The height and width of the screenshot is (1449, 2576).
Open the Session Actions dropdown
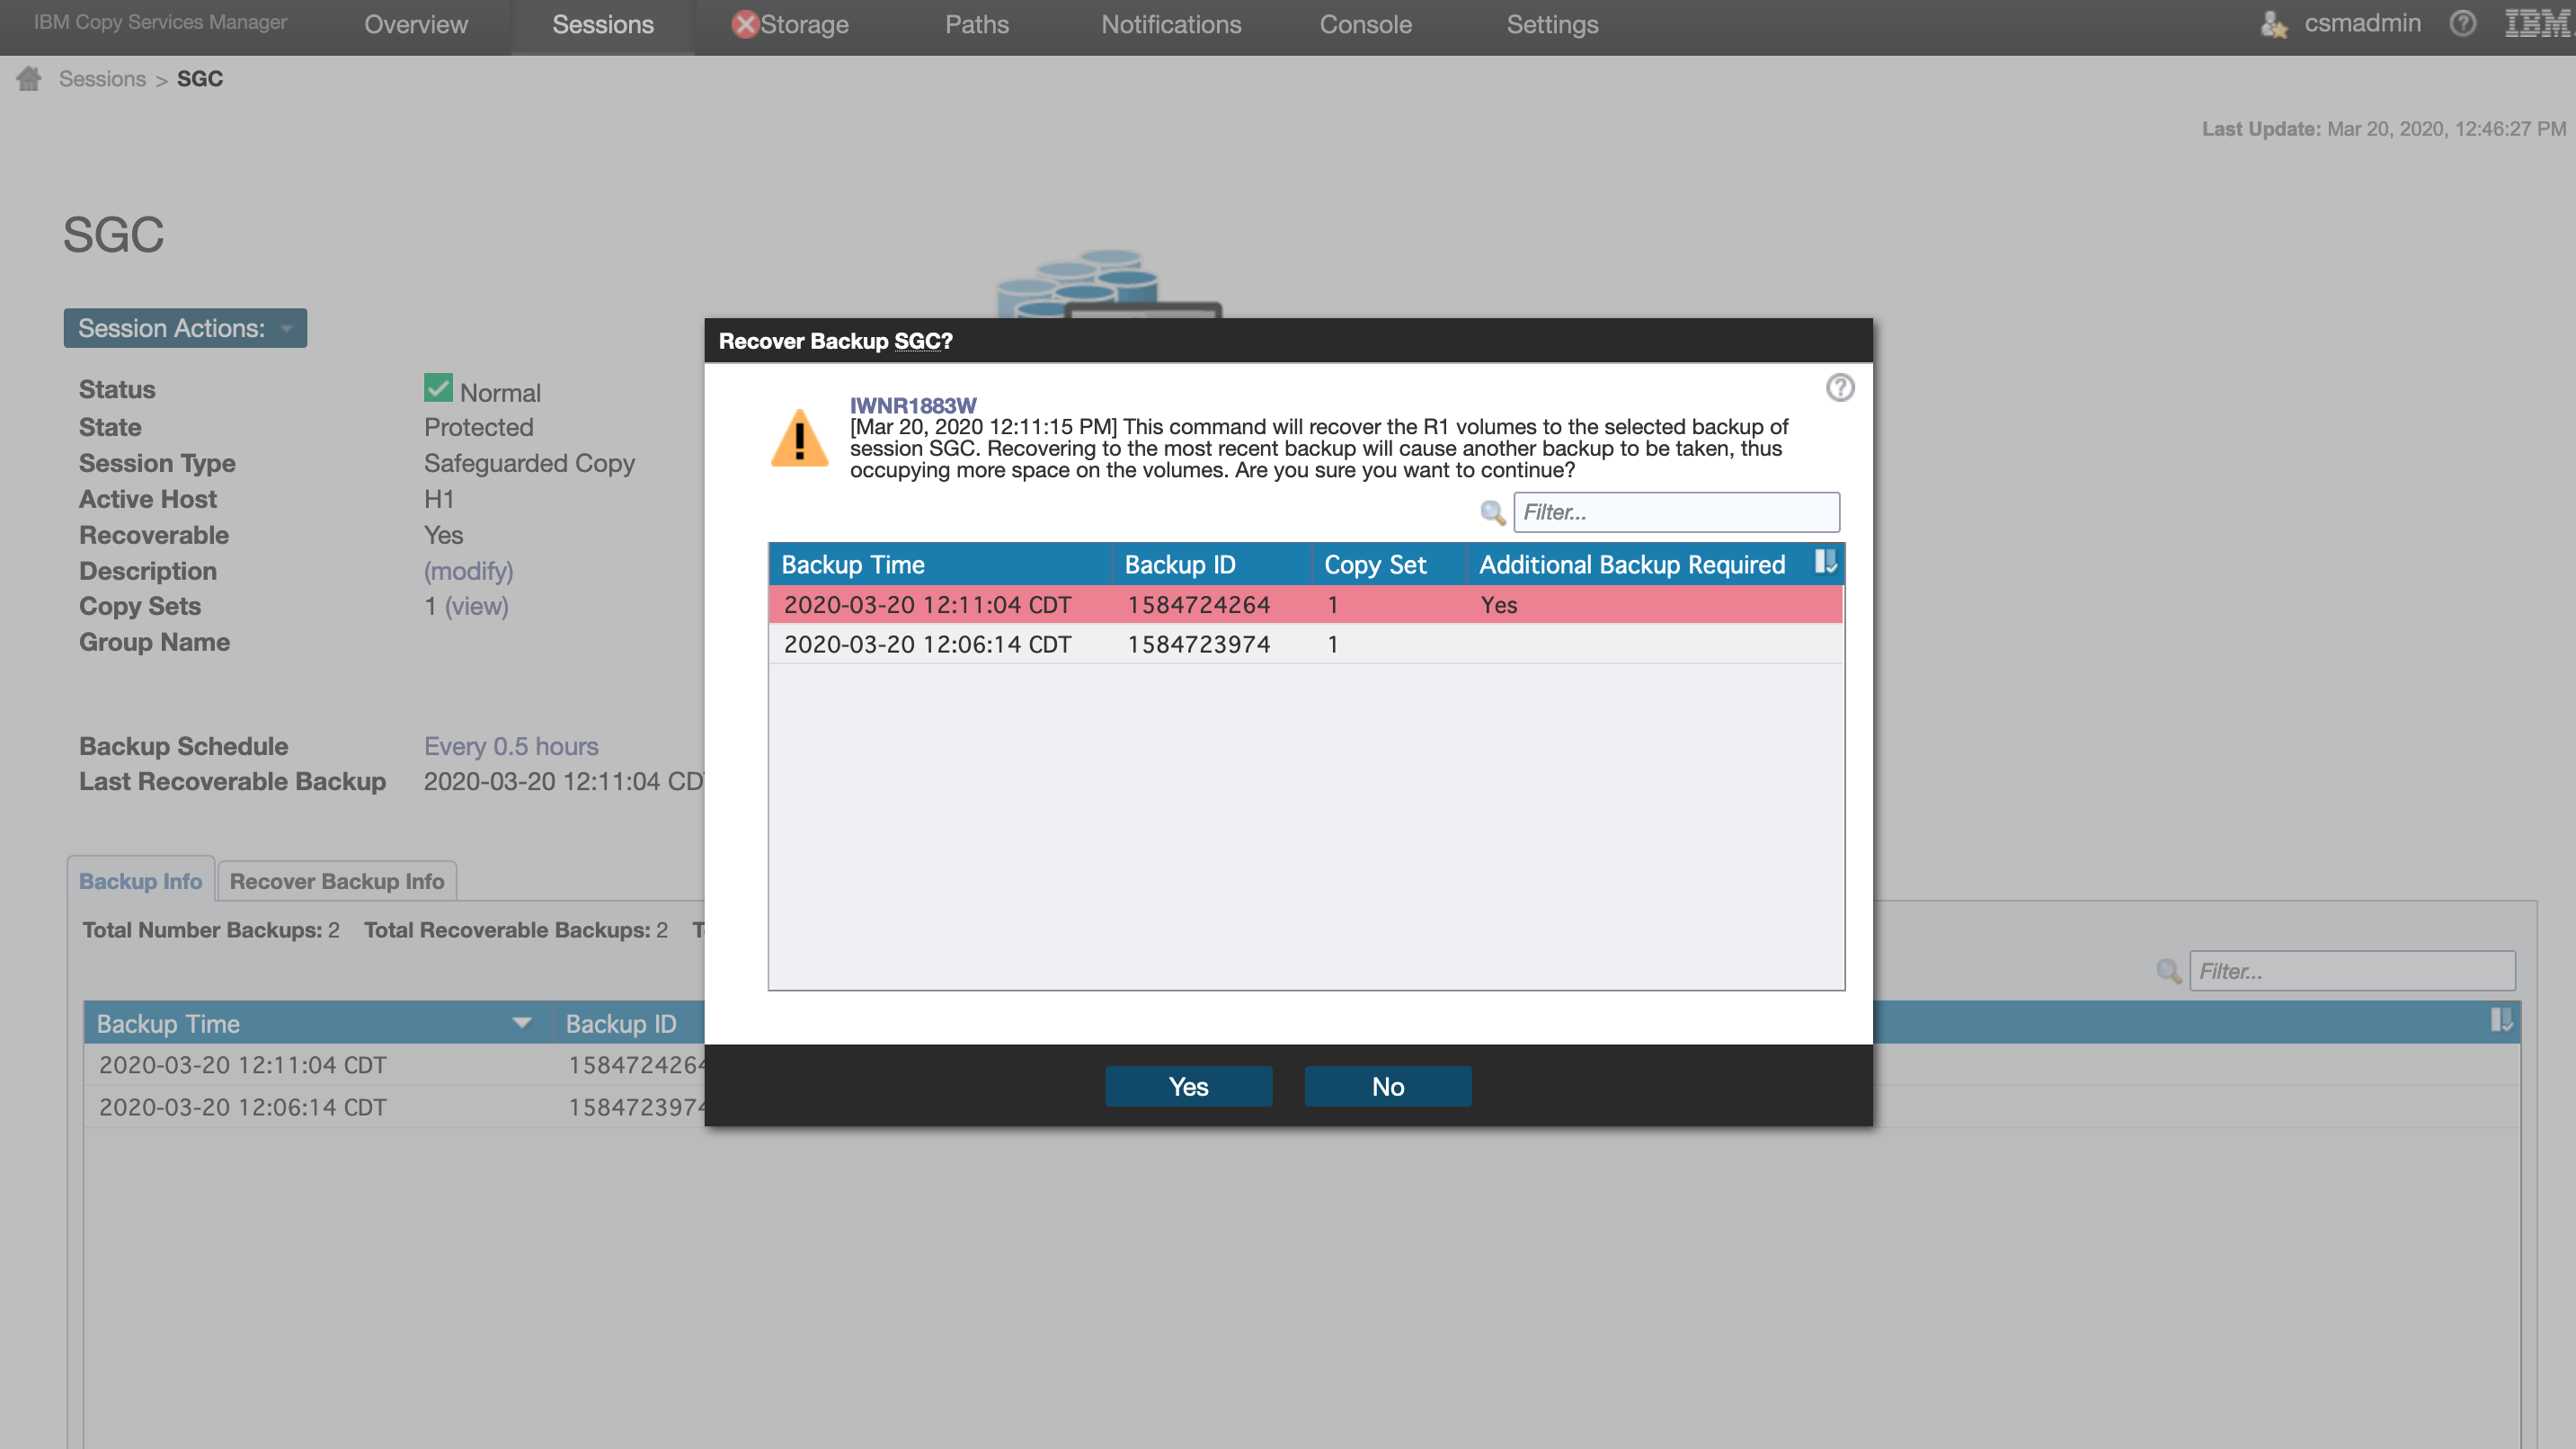185,328
